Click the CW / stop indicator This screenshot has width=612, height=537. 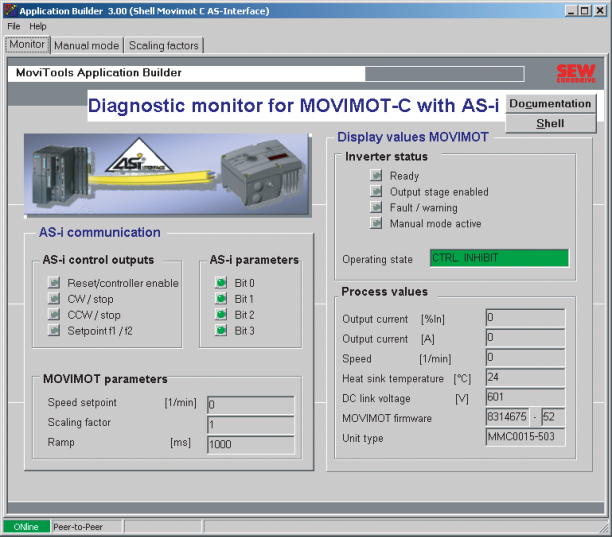point(54,299)
